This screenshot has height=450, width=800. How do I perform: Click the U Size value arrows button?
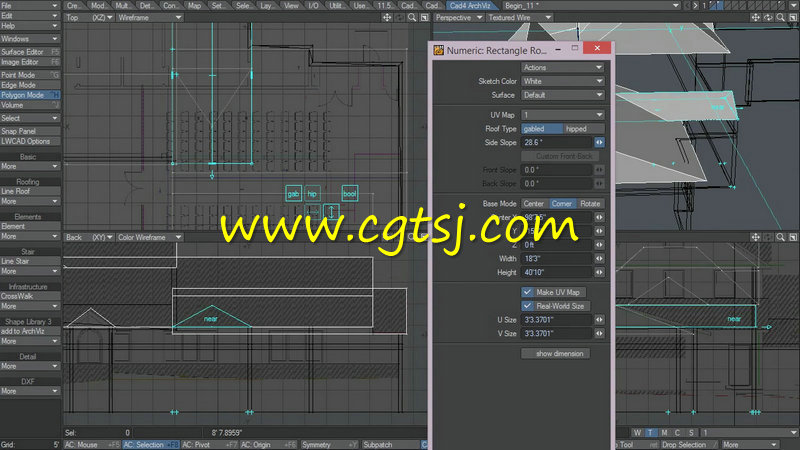coord(599,320)
